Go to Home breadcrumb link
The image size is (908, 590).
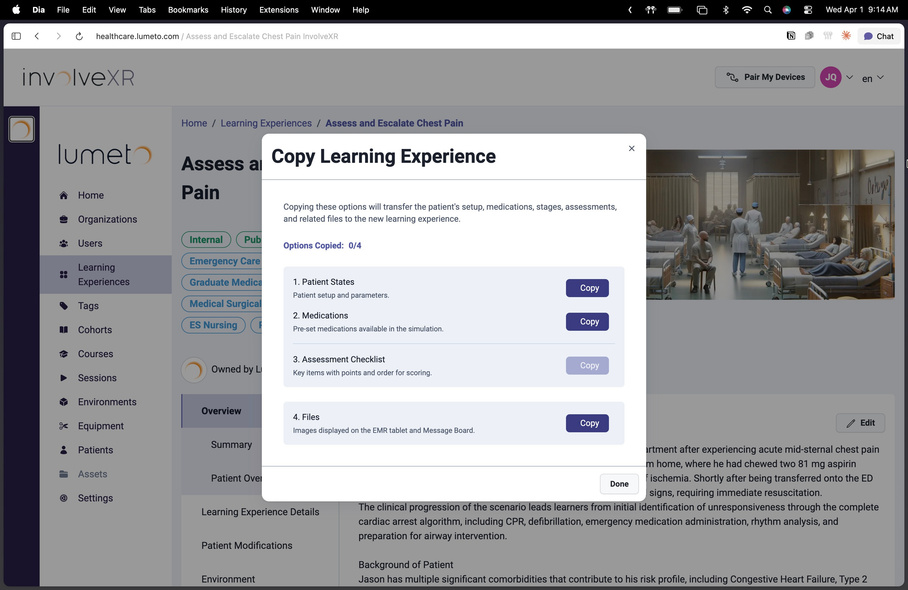click(194, 123)
